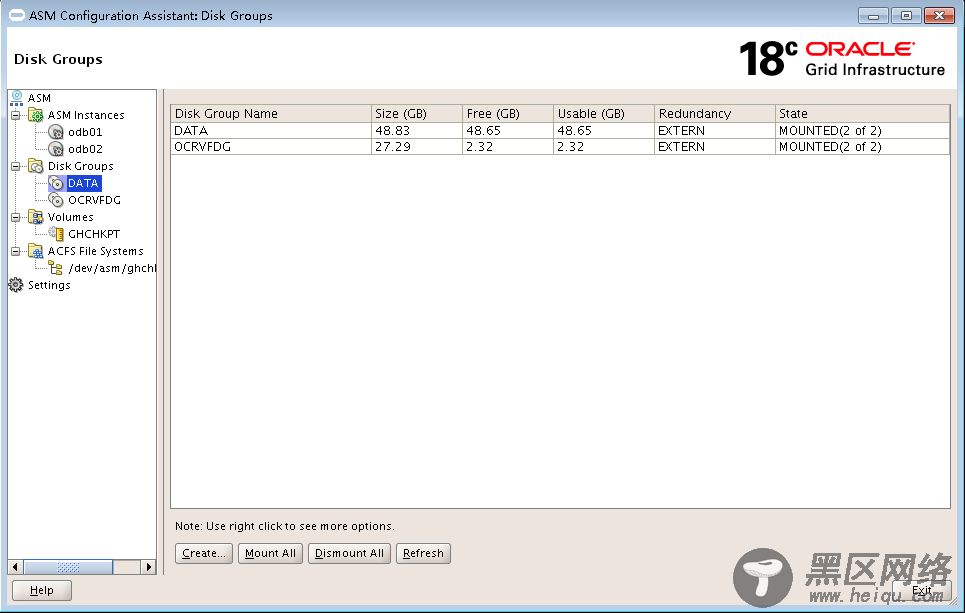Click the tree panel scroll left arrow
965x613 pixels.
15,567
